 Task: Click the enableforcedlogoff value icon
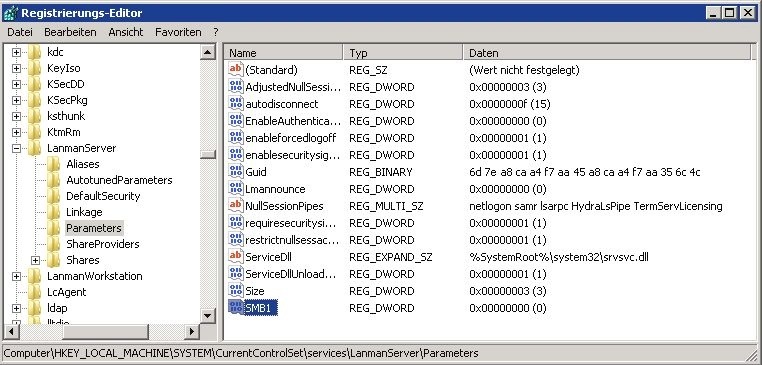pos(236,138)
